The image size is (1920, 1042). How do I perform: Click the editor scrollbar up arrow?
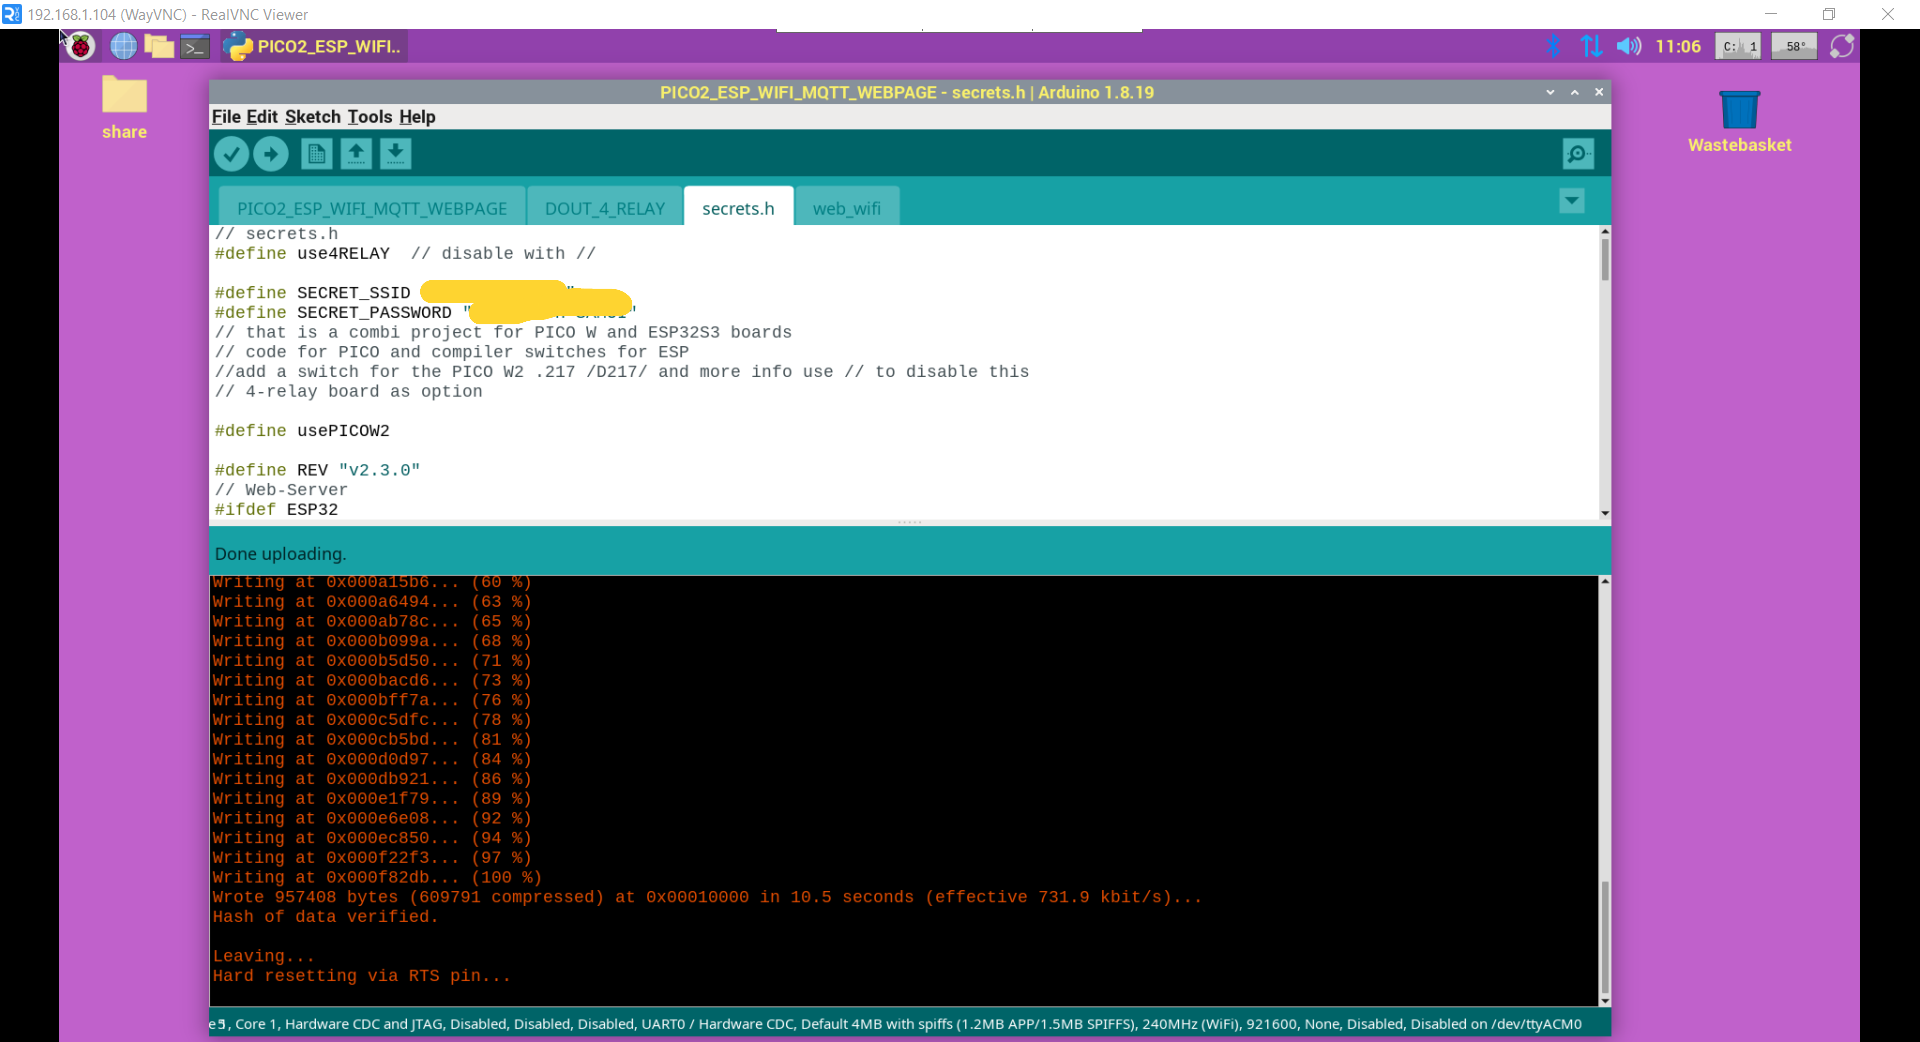[1605, 231]
